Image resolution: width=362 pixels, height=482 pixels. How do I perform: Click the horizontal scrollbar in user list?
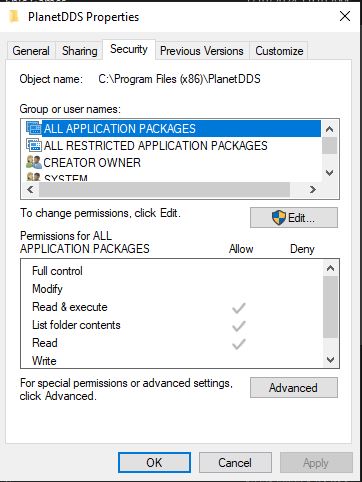click(x=165, y=190)
